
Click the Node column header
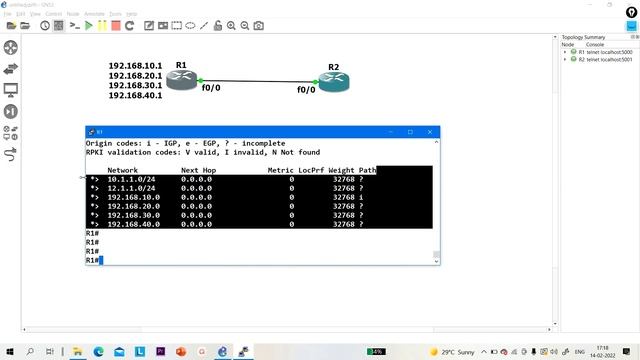coord(568,44)
